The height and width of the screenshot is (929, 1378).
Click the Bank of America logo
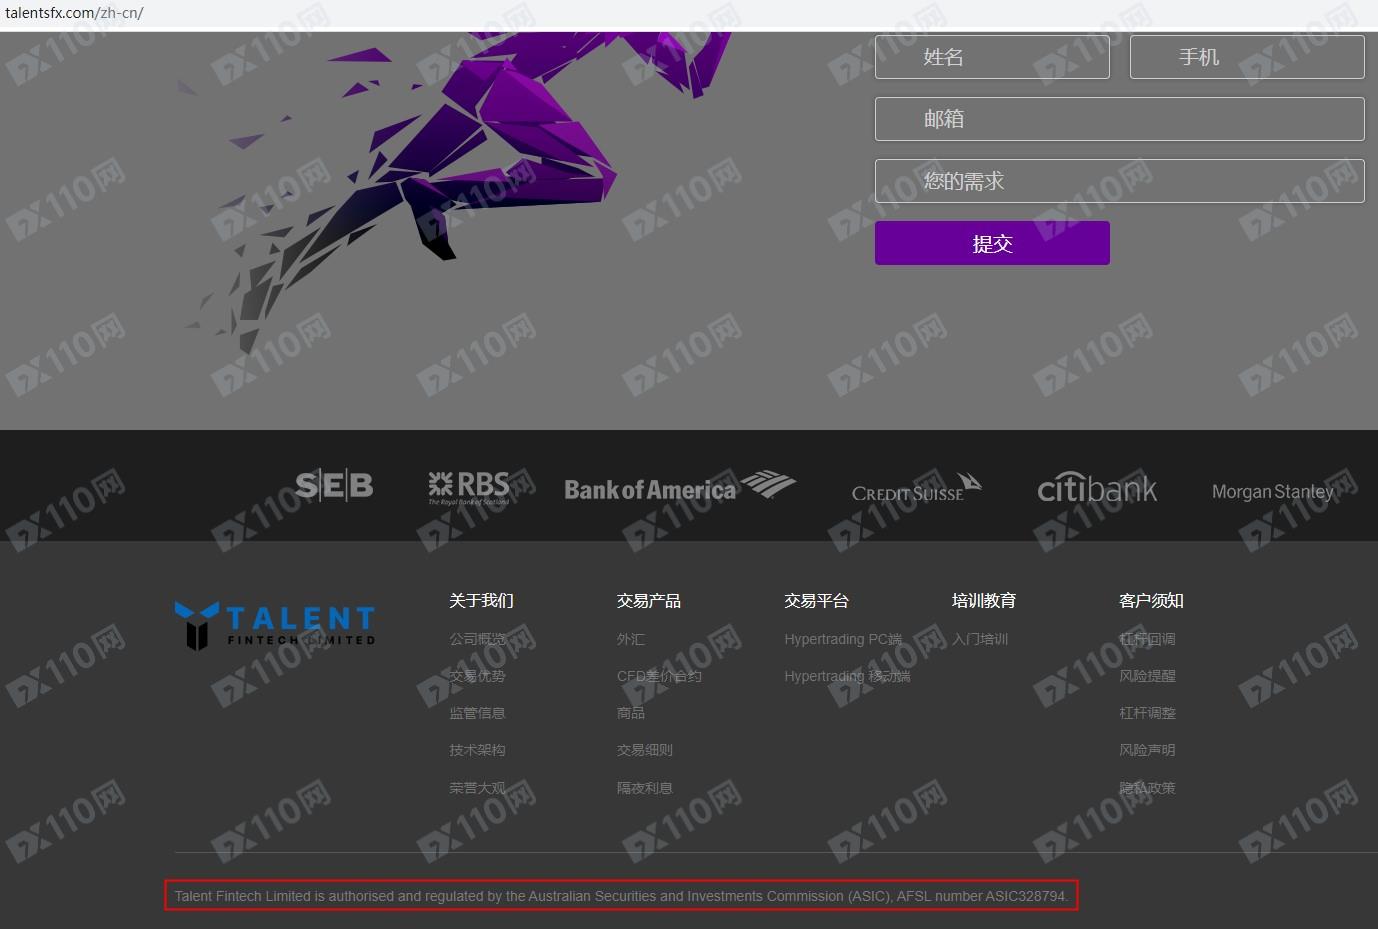click(x=679, y=487)
